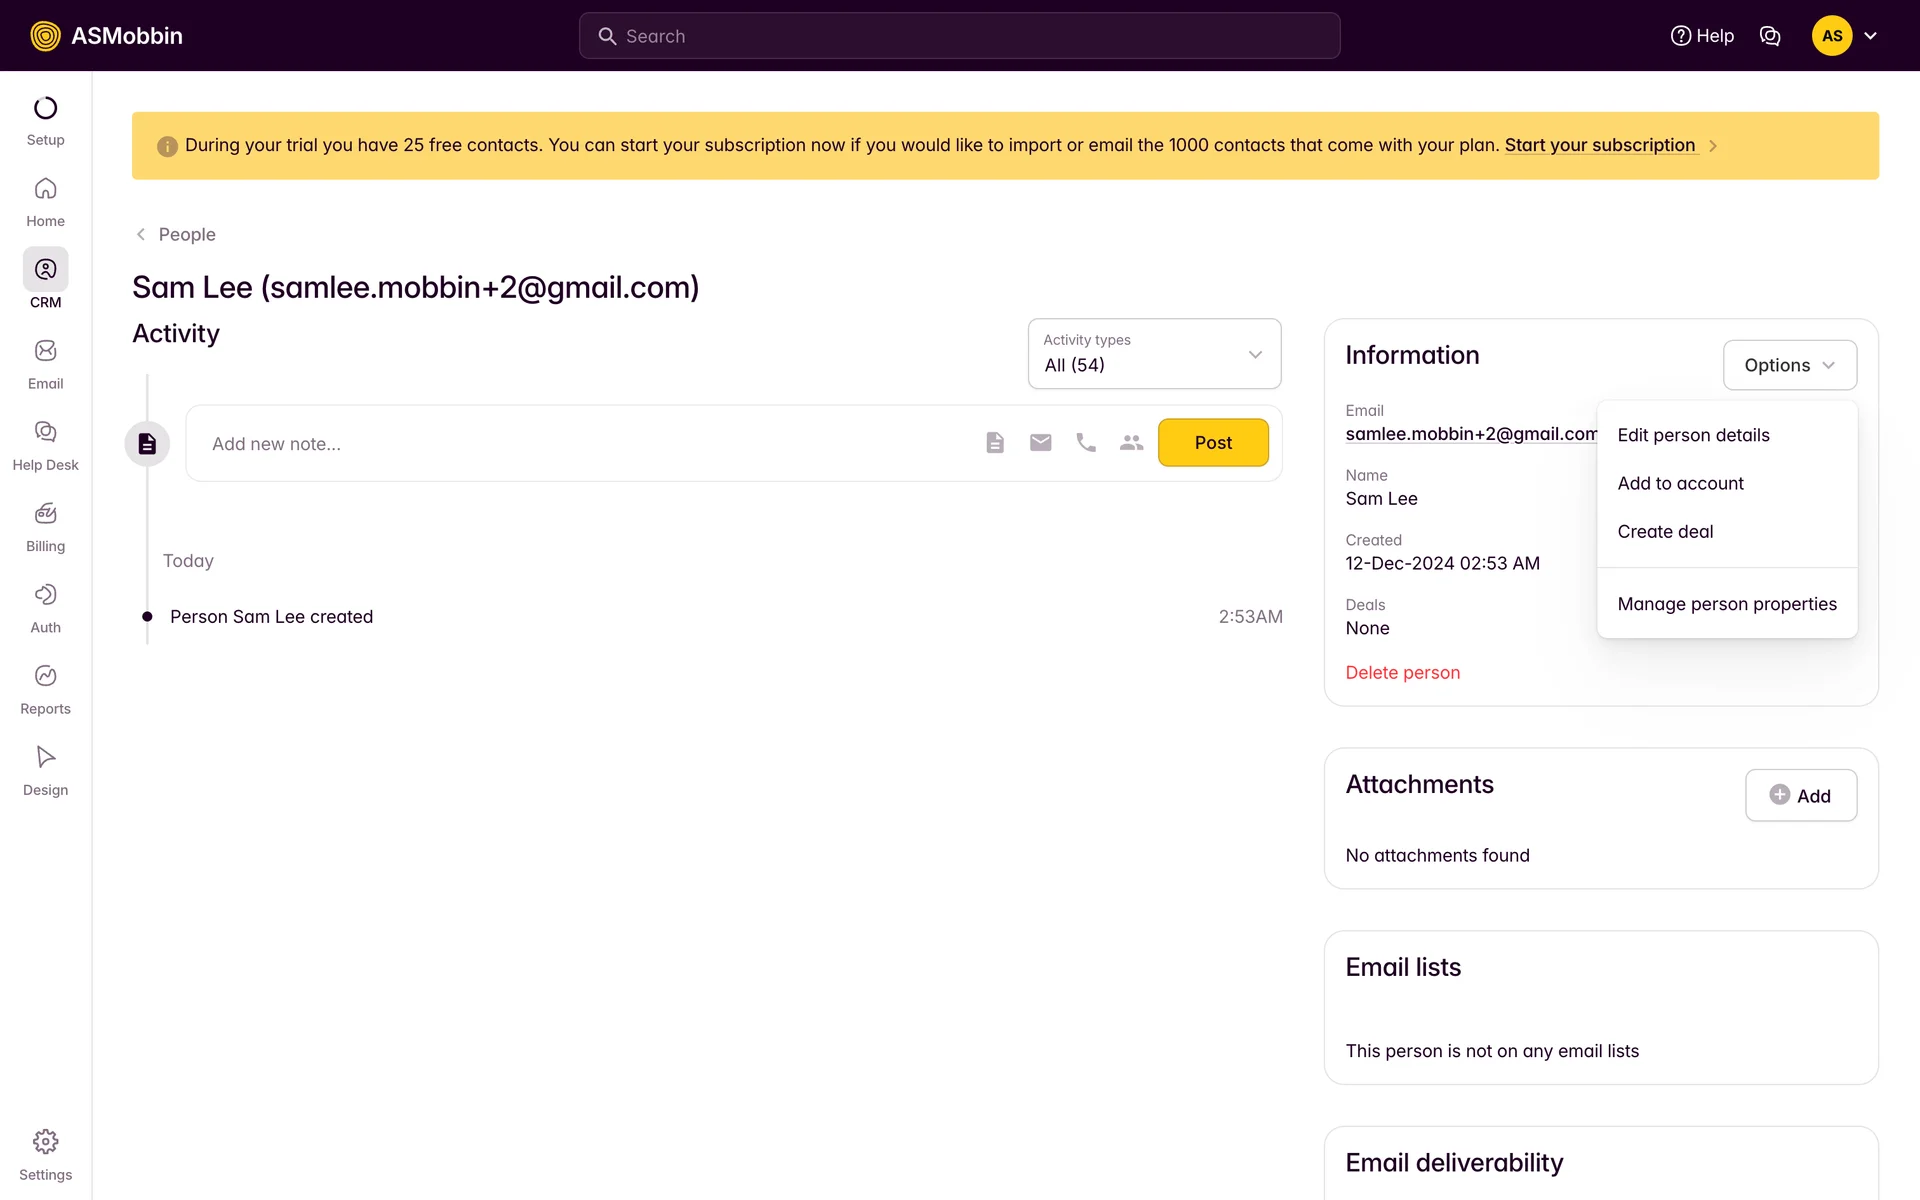Open the AS account menu chevron

tap(1870, 36)
